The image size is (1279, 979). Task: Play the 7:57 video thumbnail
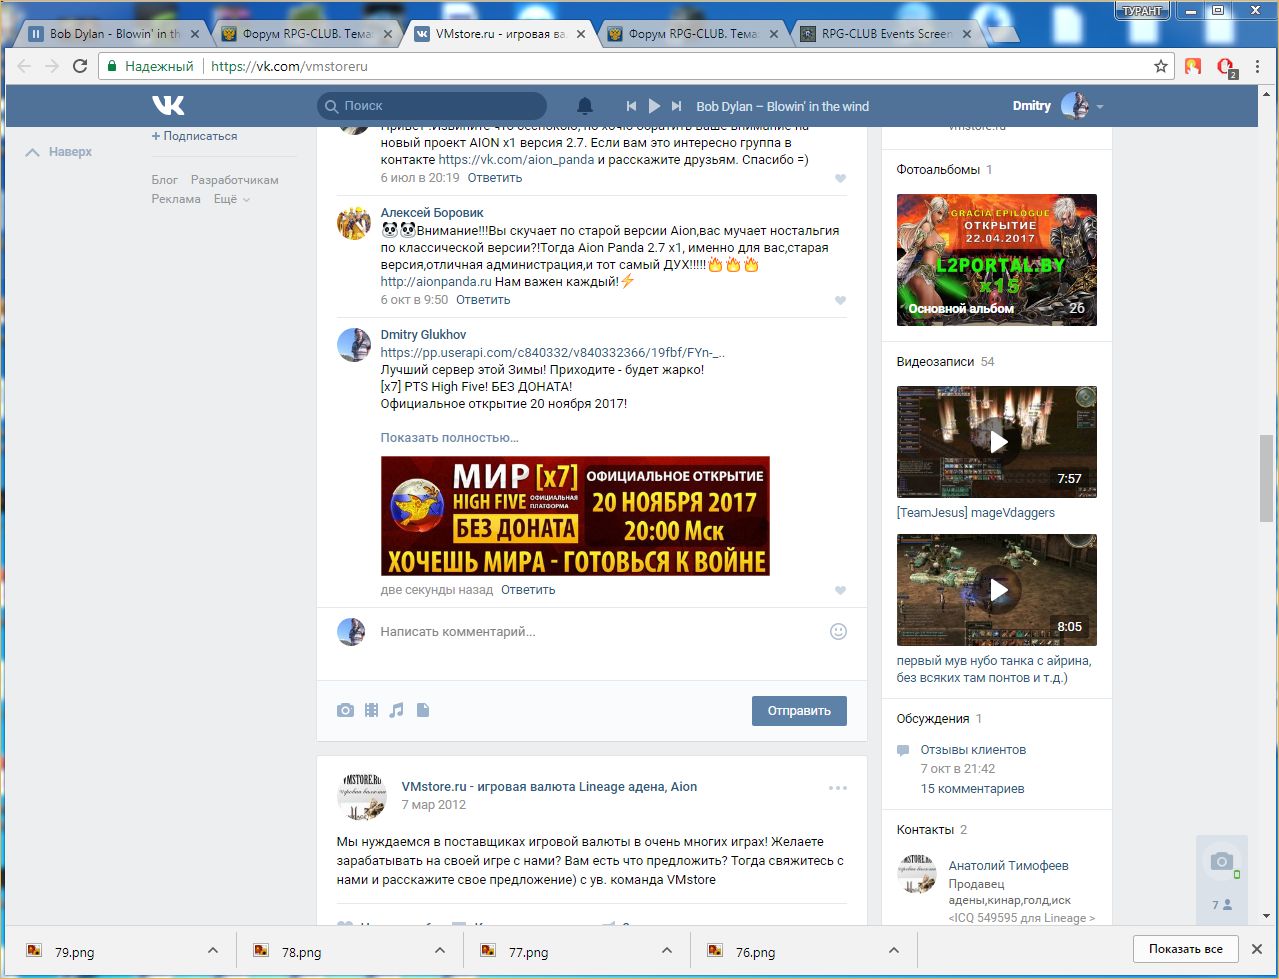[996, 442]
